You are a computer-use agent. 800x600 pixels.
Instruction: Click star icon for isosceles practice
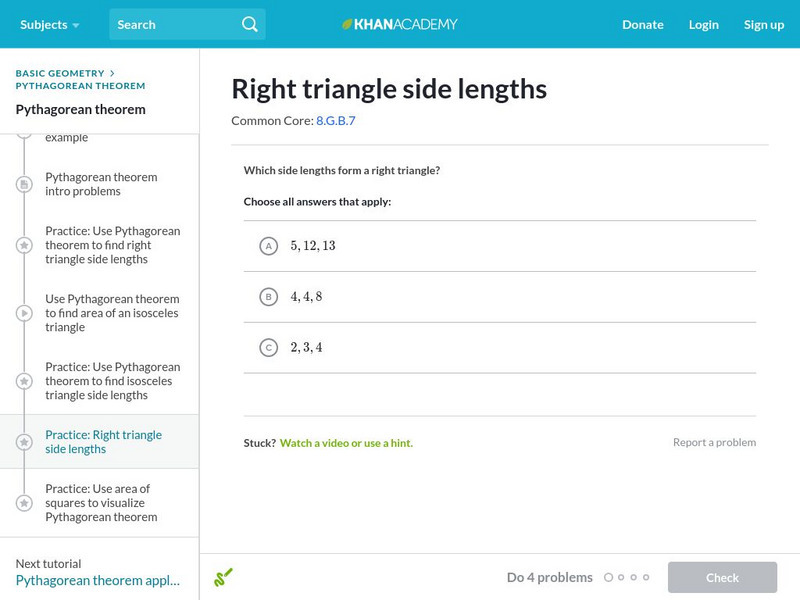(24, 381)
